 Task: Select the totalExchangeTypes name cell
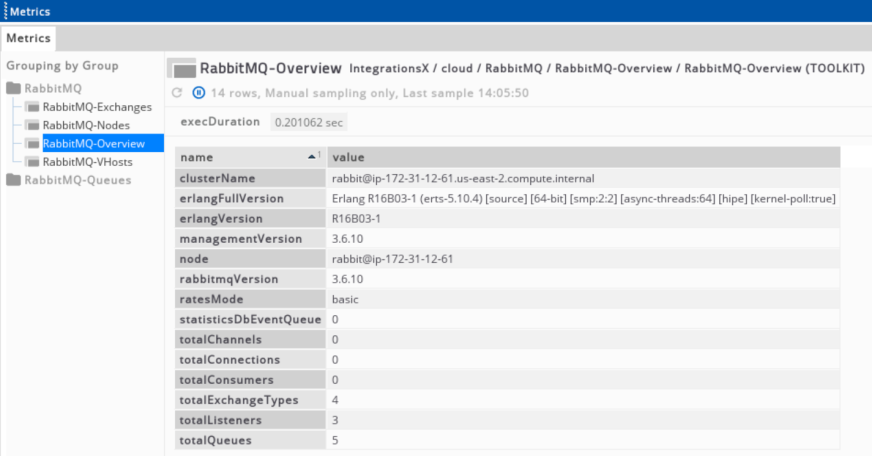[x=251, y=400]
